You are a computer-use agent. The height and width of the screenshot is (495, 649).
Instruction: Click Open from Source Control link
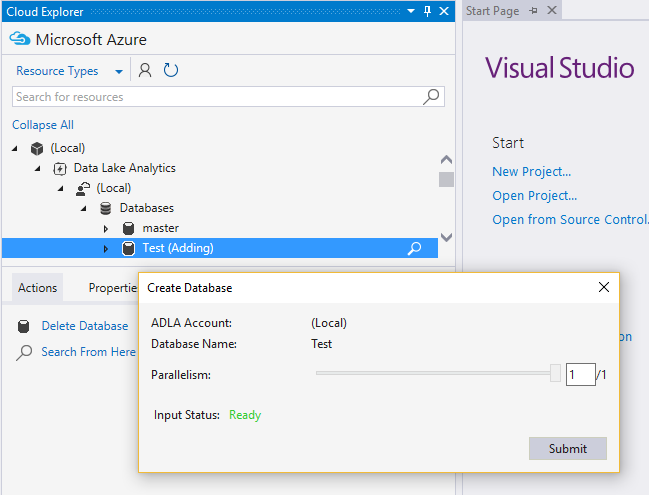tap(570, 219)
